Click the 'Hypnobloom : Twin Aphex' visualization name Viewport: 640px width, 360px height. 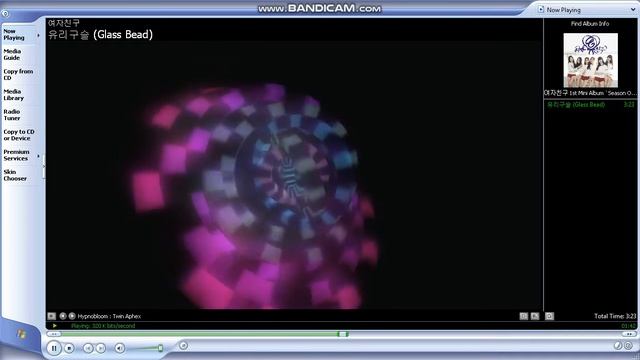(x=109, y=316)
